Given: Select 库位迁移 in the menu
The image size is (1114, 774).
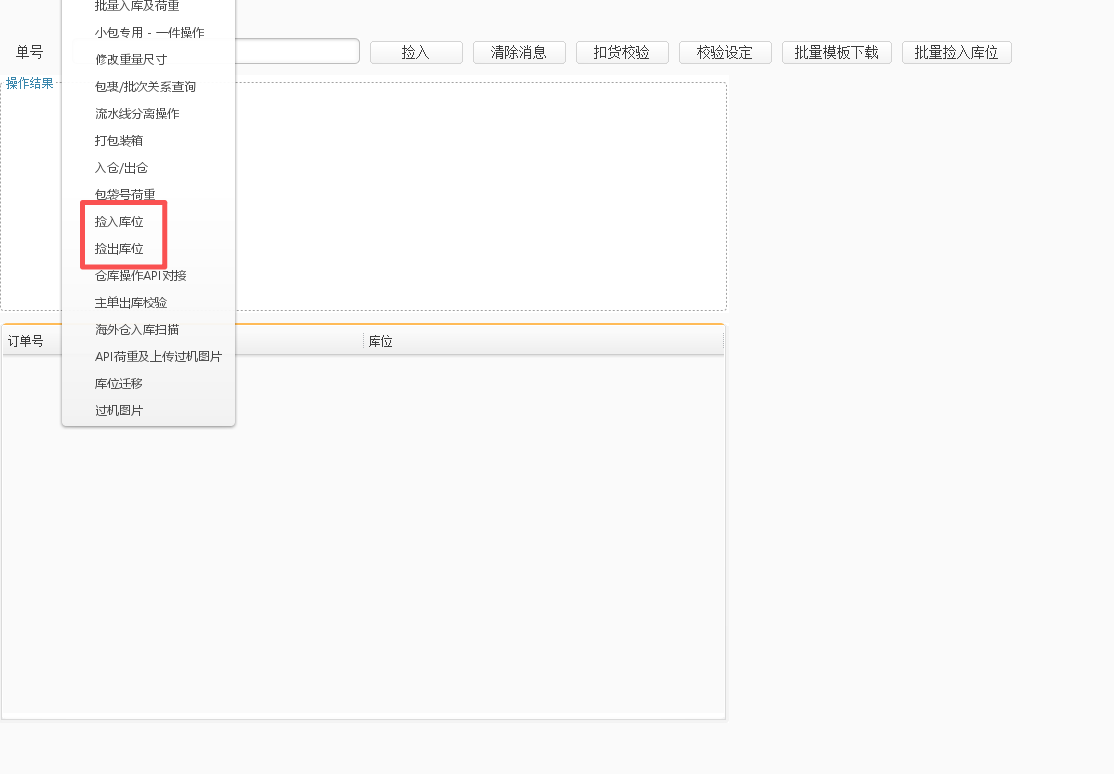Looking at the screenshot, I should 119,384.
